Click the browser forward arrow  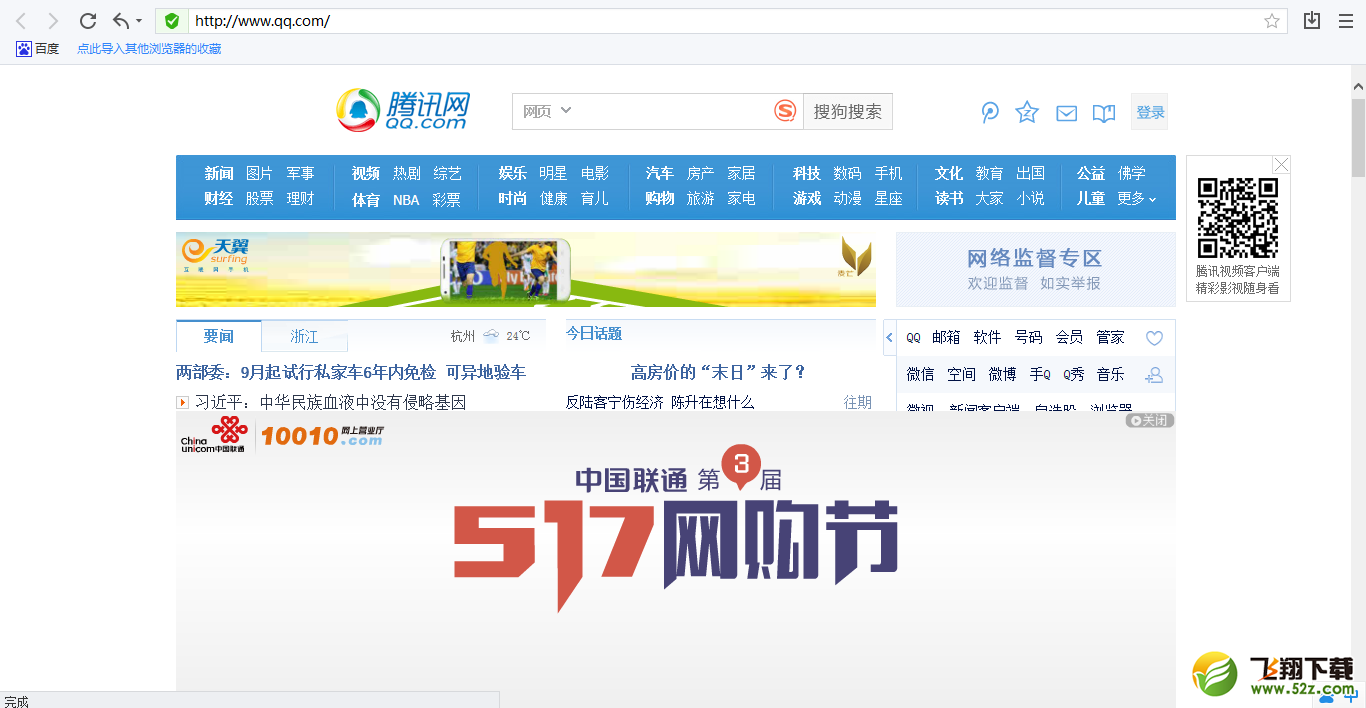(53, 21)
